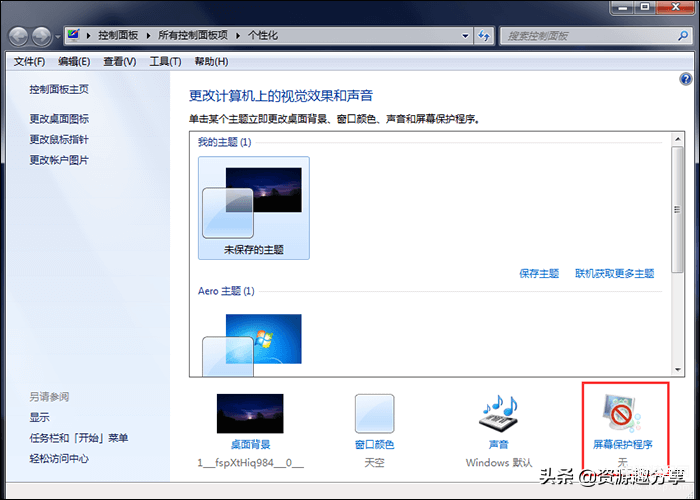Open the 查看(V) menu
Screen dimensions: 700x500
click(x=120, y=62)
